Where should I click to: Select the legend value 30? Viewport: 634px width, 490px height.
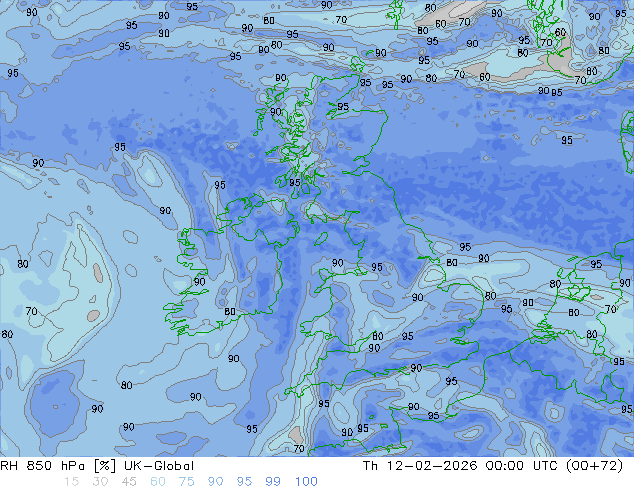click(100, 482)
